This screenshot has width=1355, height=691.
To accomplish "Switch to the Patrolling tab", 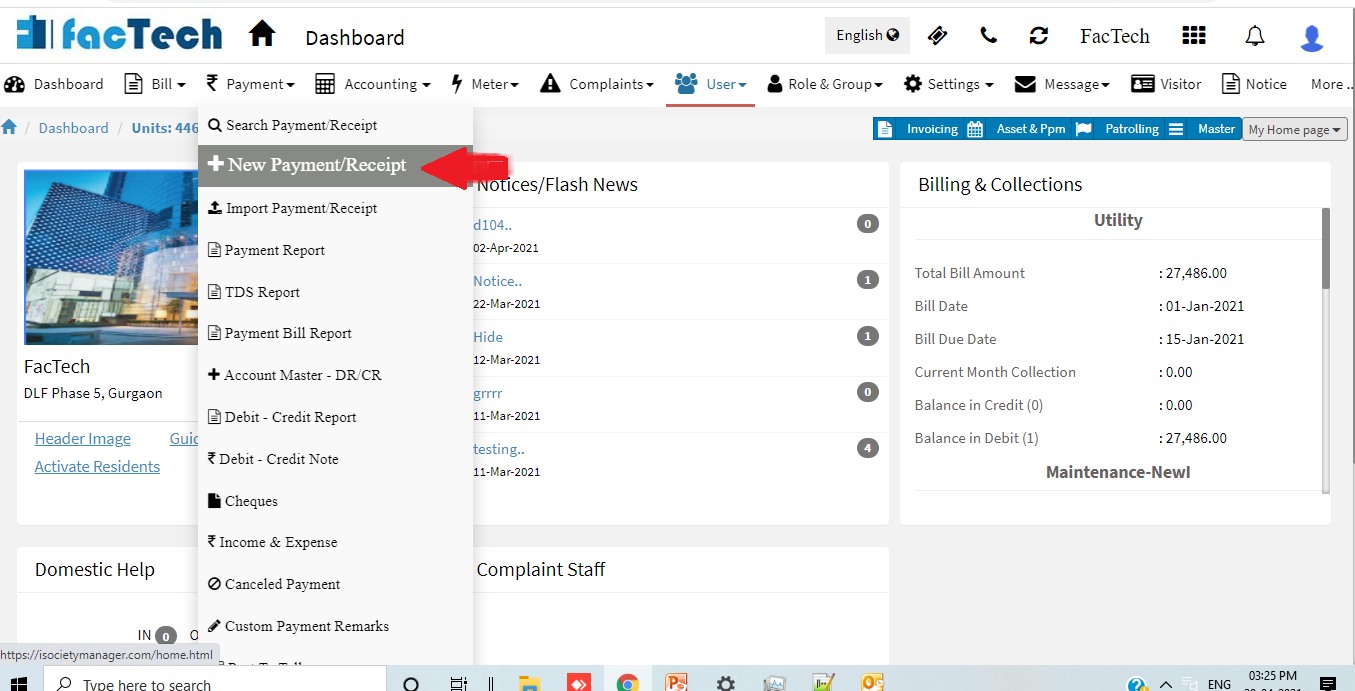I will click(x=1119, y=129).
